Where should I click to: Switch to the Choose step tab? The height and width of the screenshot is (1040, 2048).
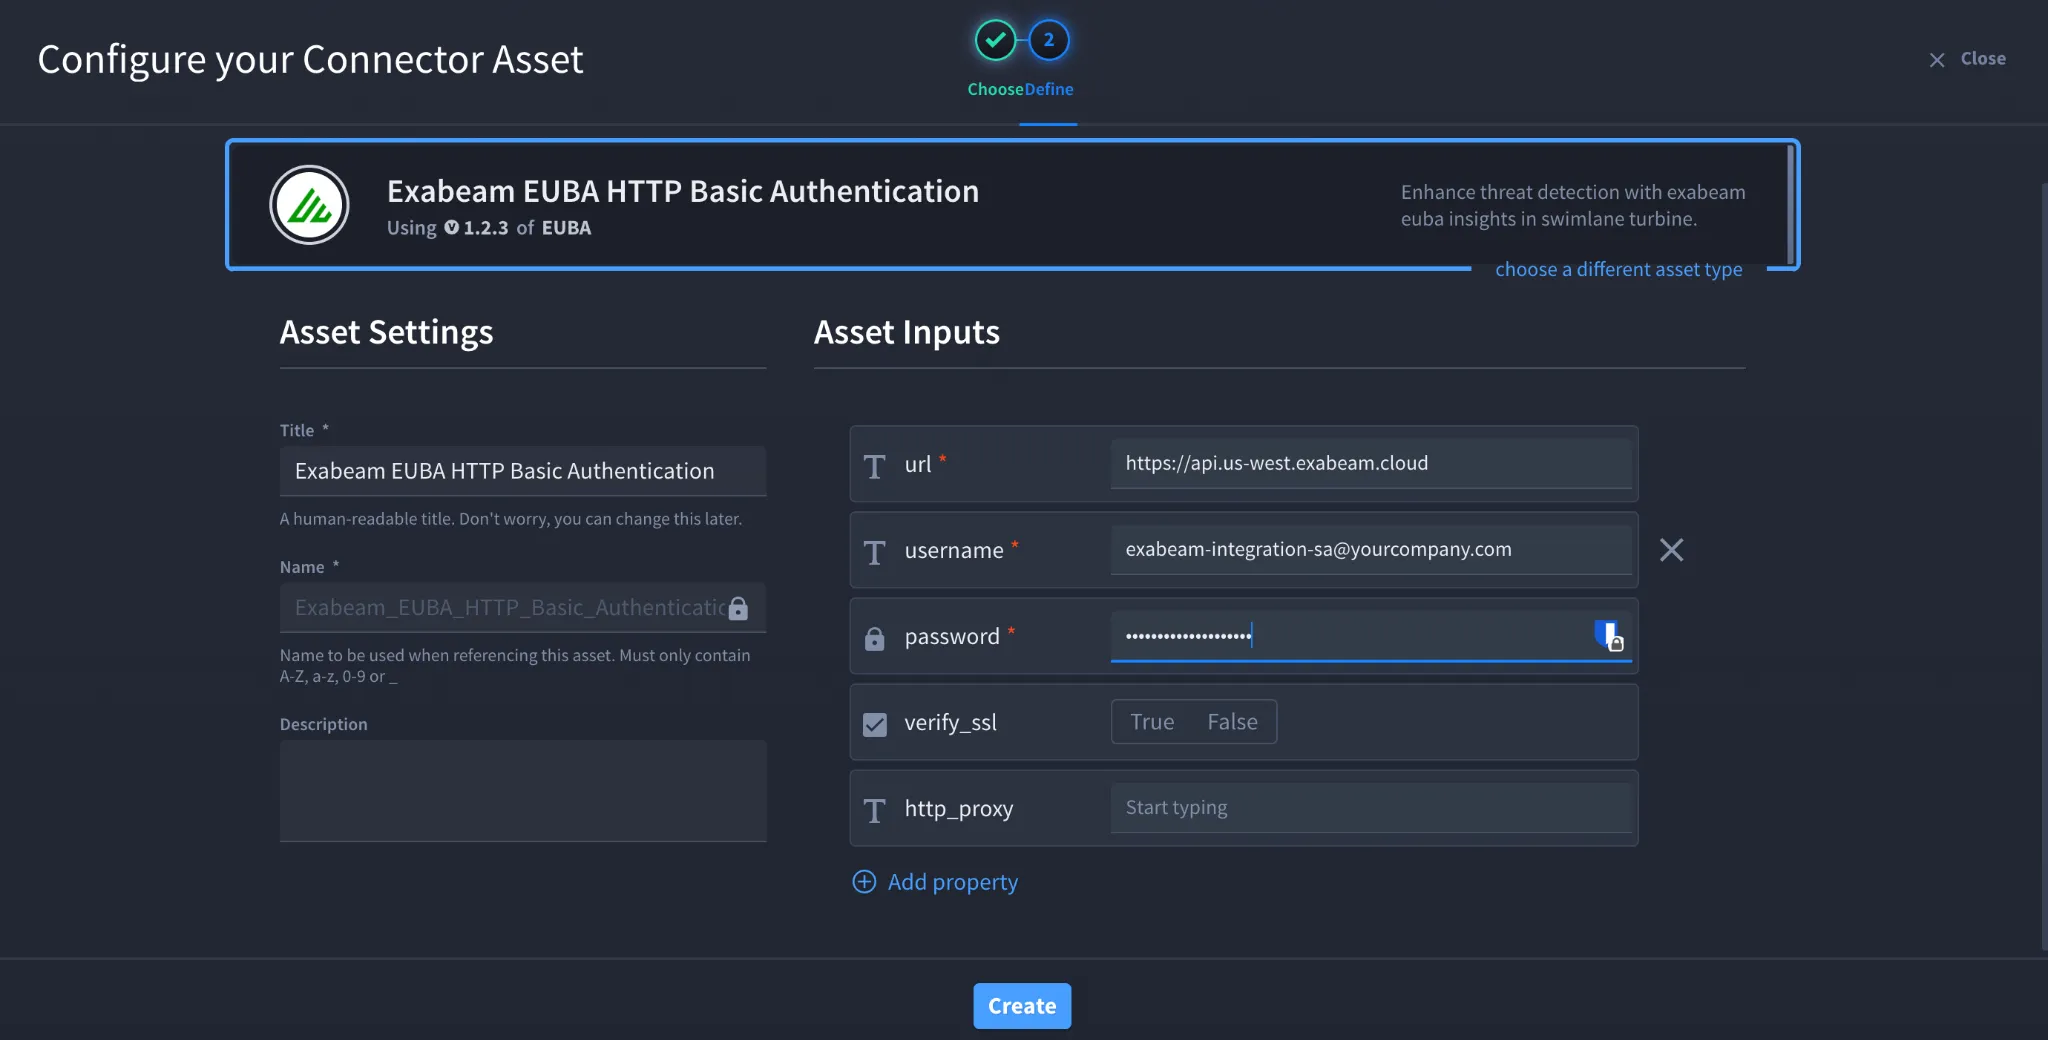995,89
